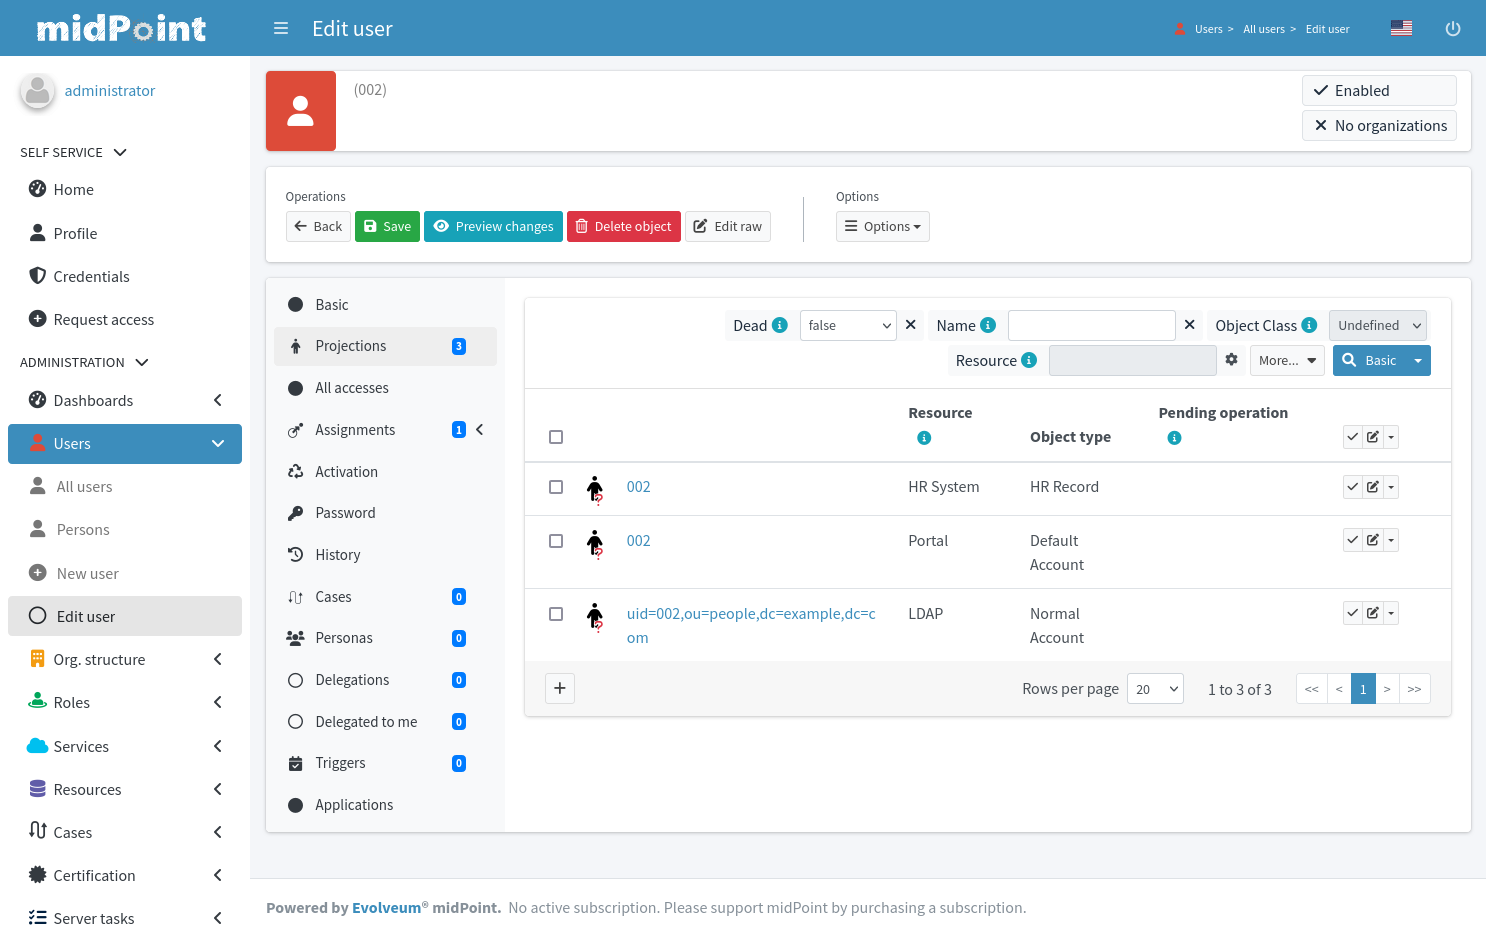
Task: Expand the Options dropdown button
Action: (882, 227)
